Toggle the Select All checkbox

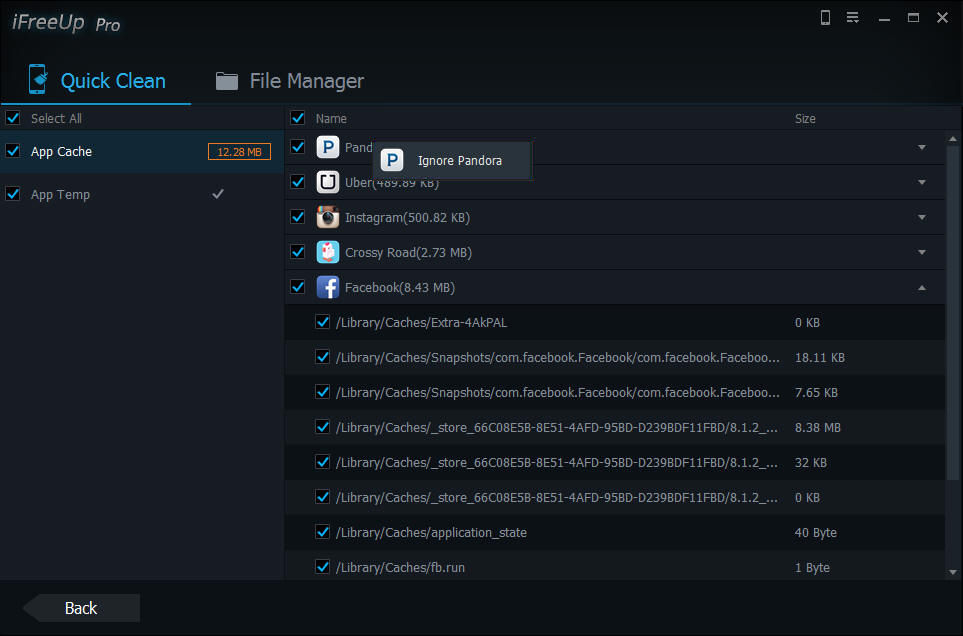(x=13, y=118)
